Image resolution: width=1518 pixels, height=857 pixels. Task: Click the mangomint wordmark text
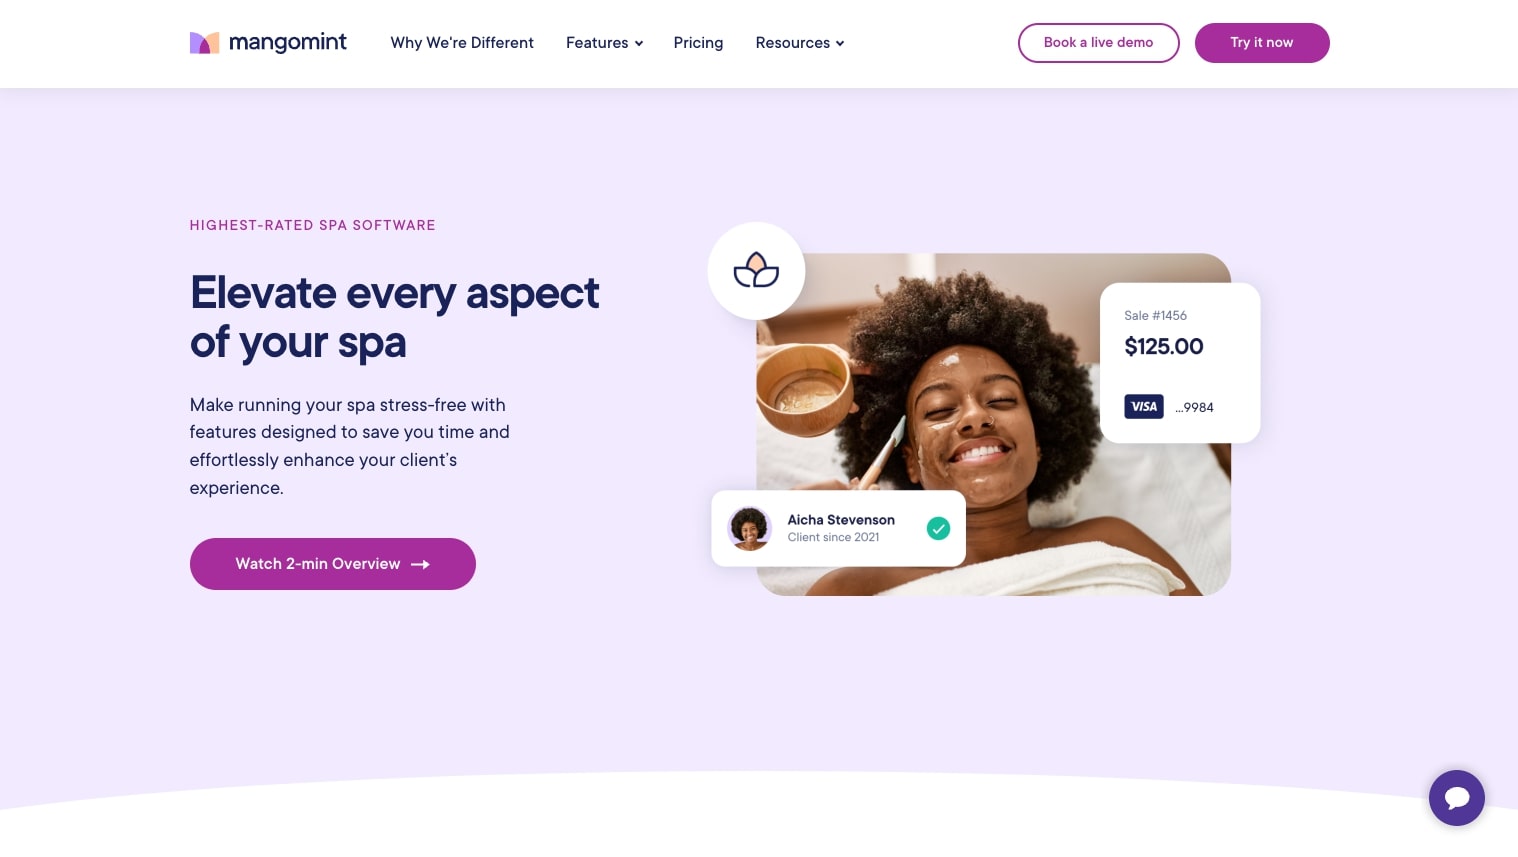point(288,42)
